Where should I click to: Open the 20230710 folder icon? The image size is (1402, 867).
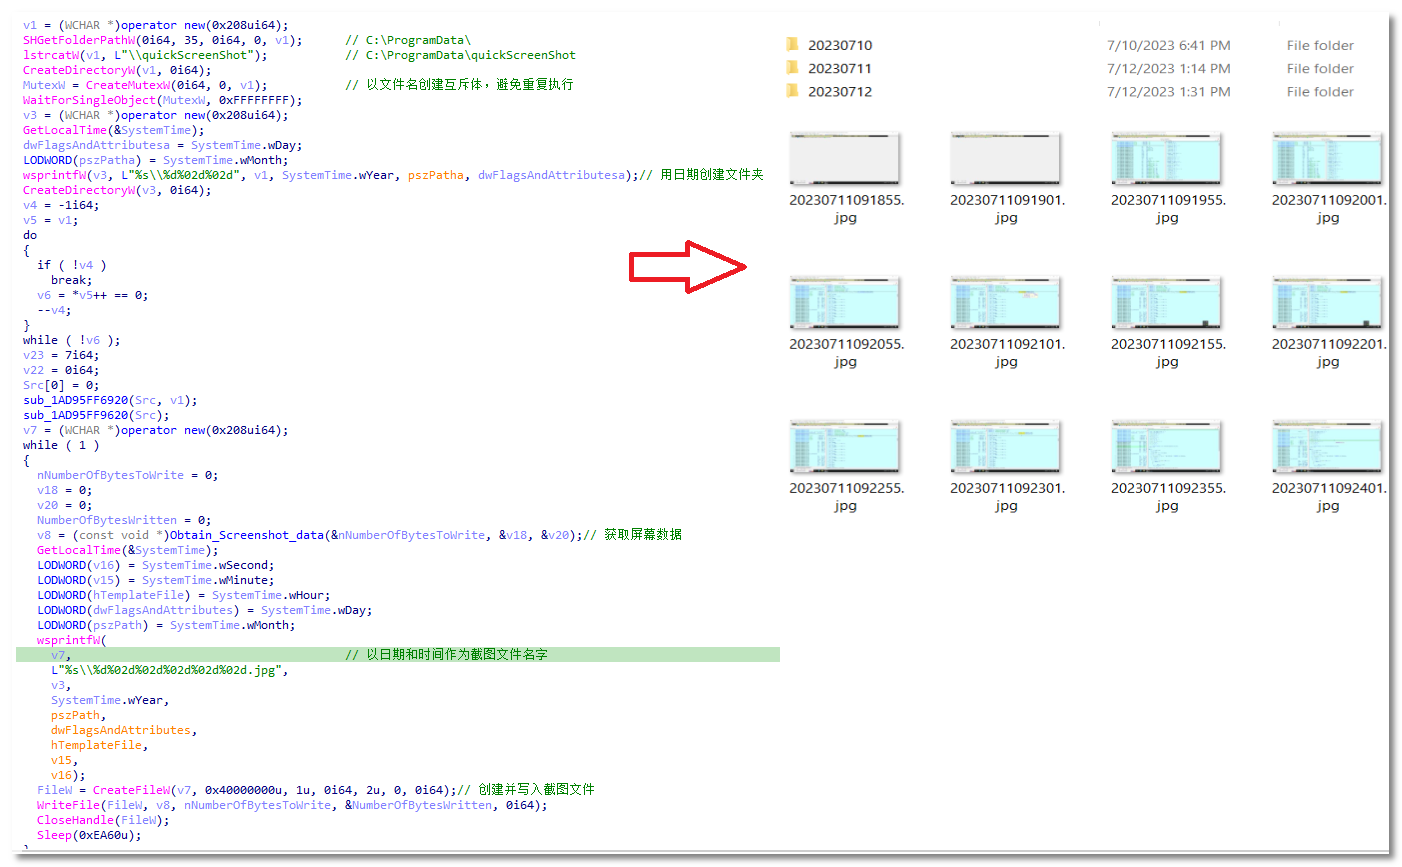[x=792, y=45]
